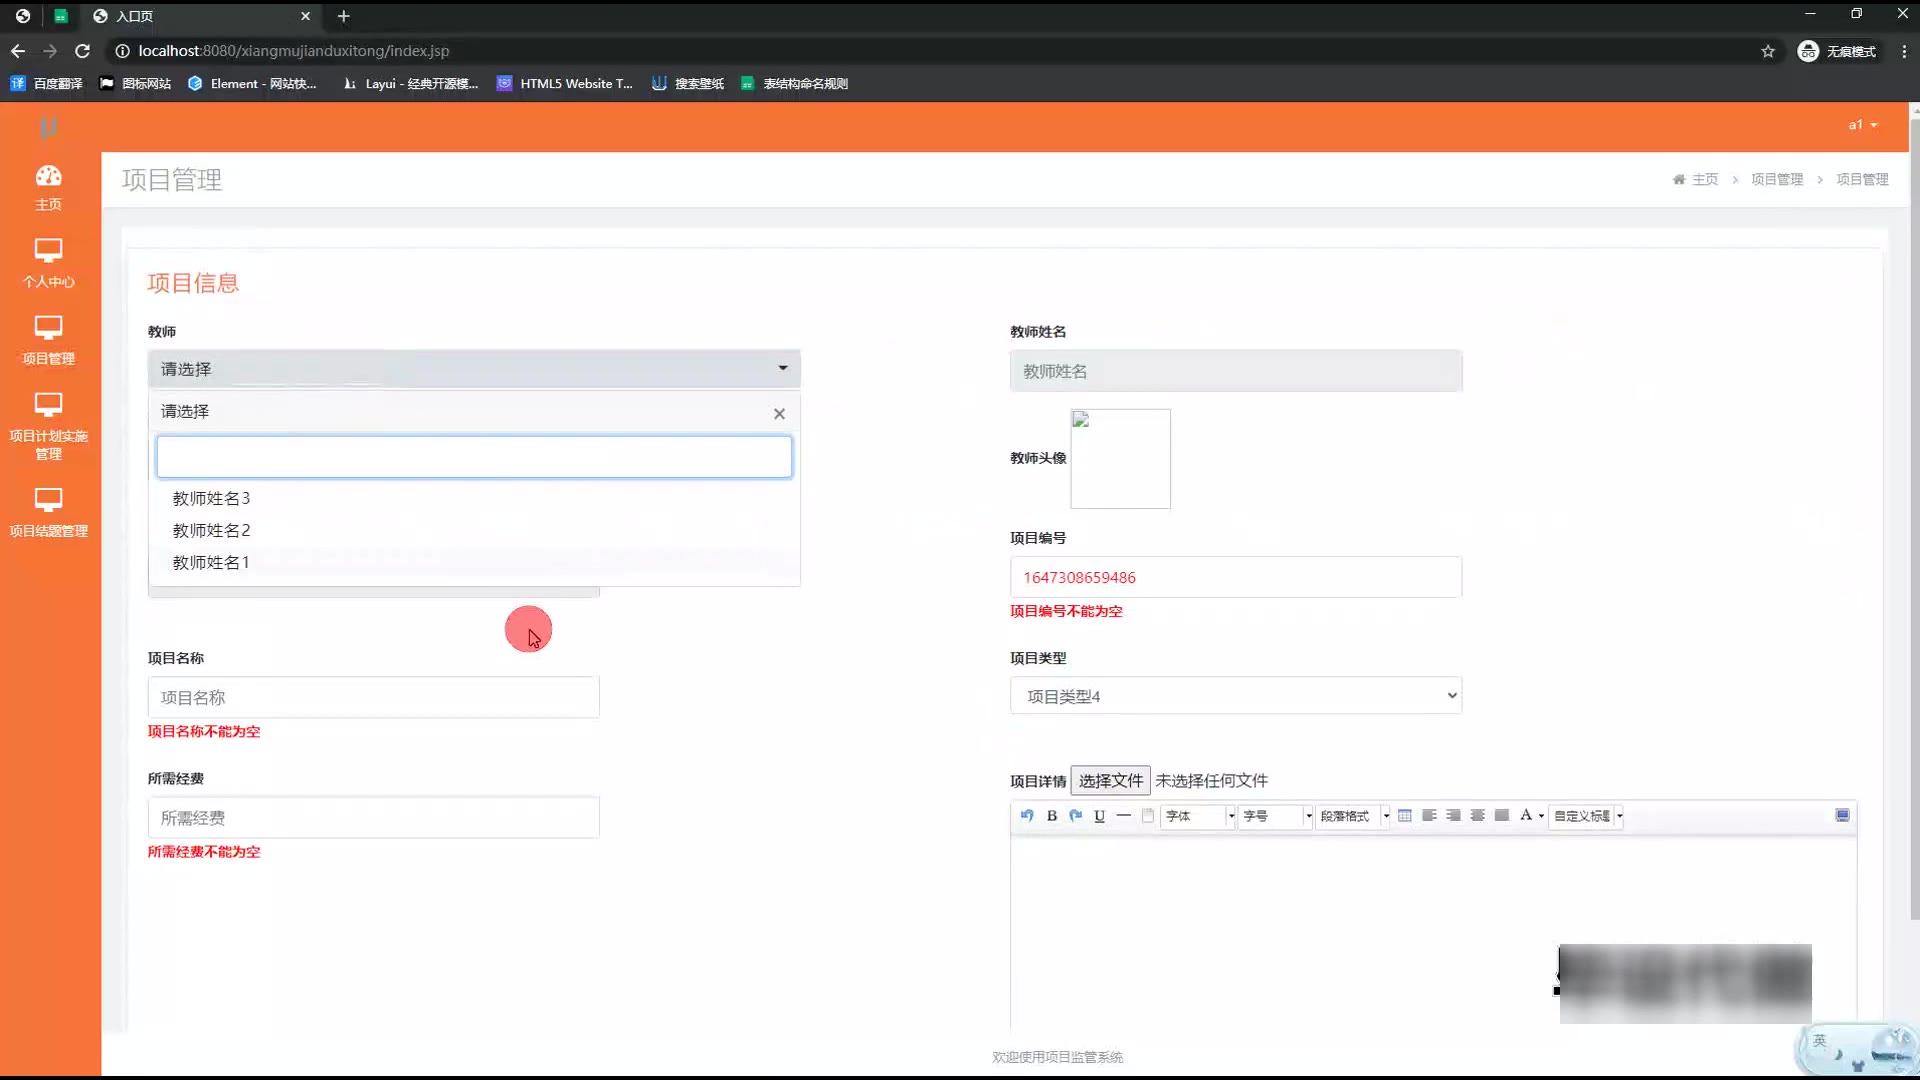Open the Element bookmark
Viewport: 1920px width, 1080px height.
(x=252, y=84)
